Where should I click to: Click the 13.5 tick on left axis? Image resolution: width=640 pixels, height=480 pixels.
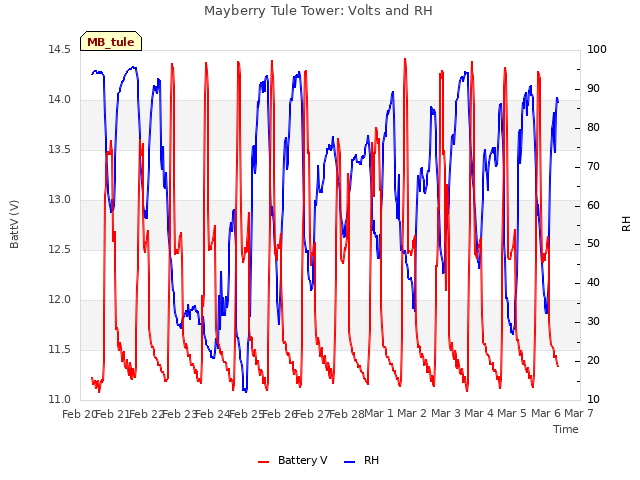[x=60, y=149]
